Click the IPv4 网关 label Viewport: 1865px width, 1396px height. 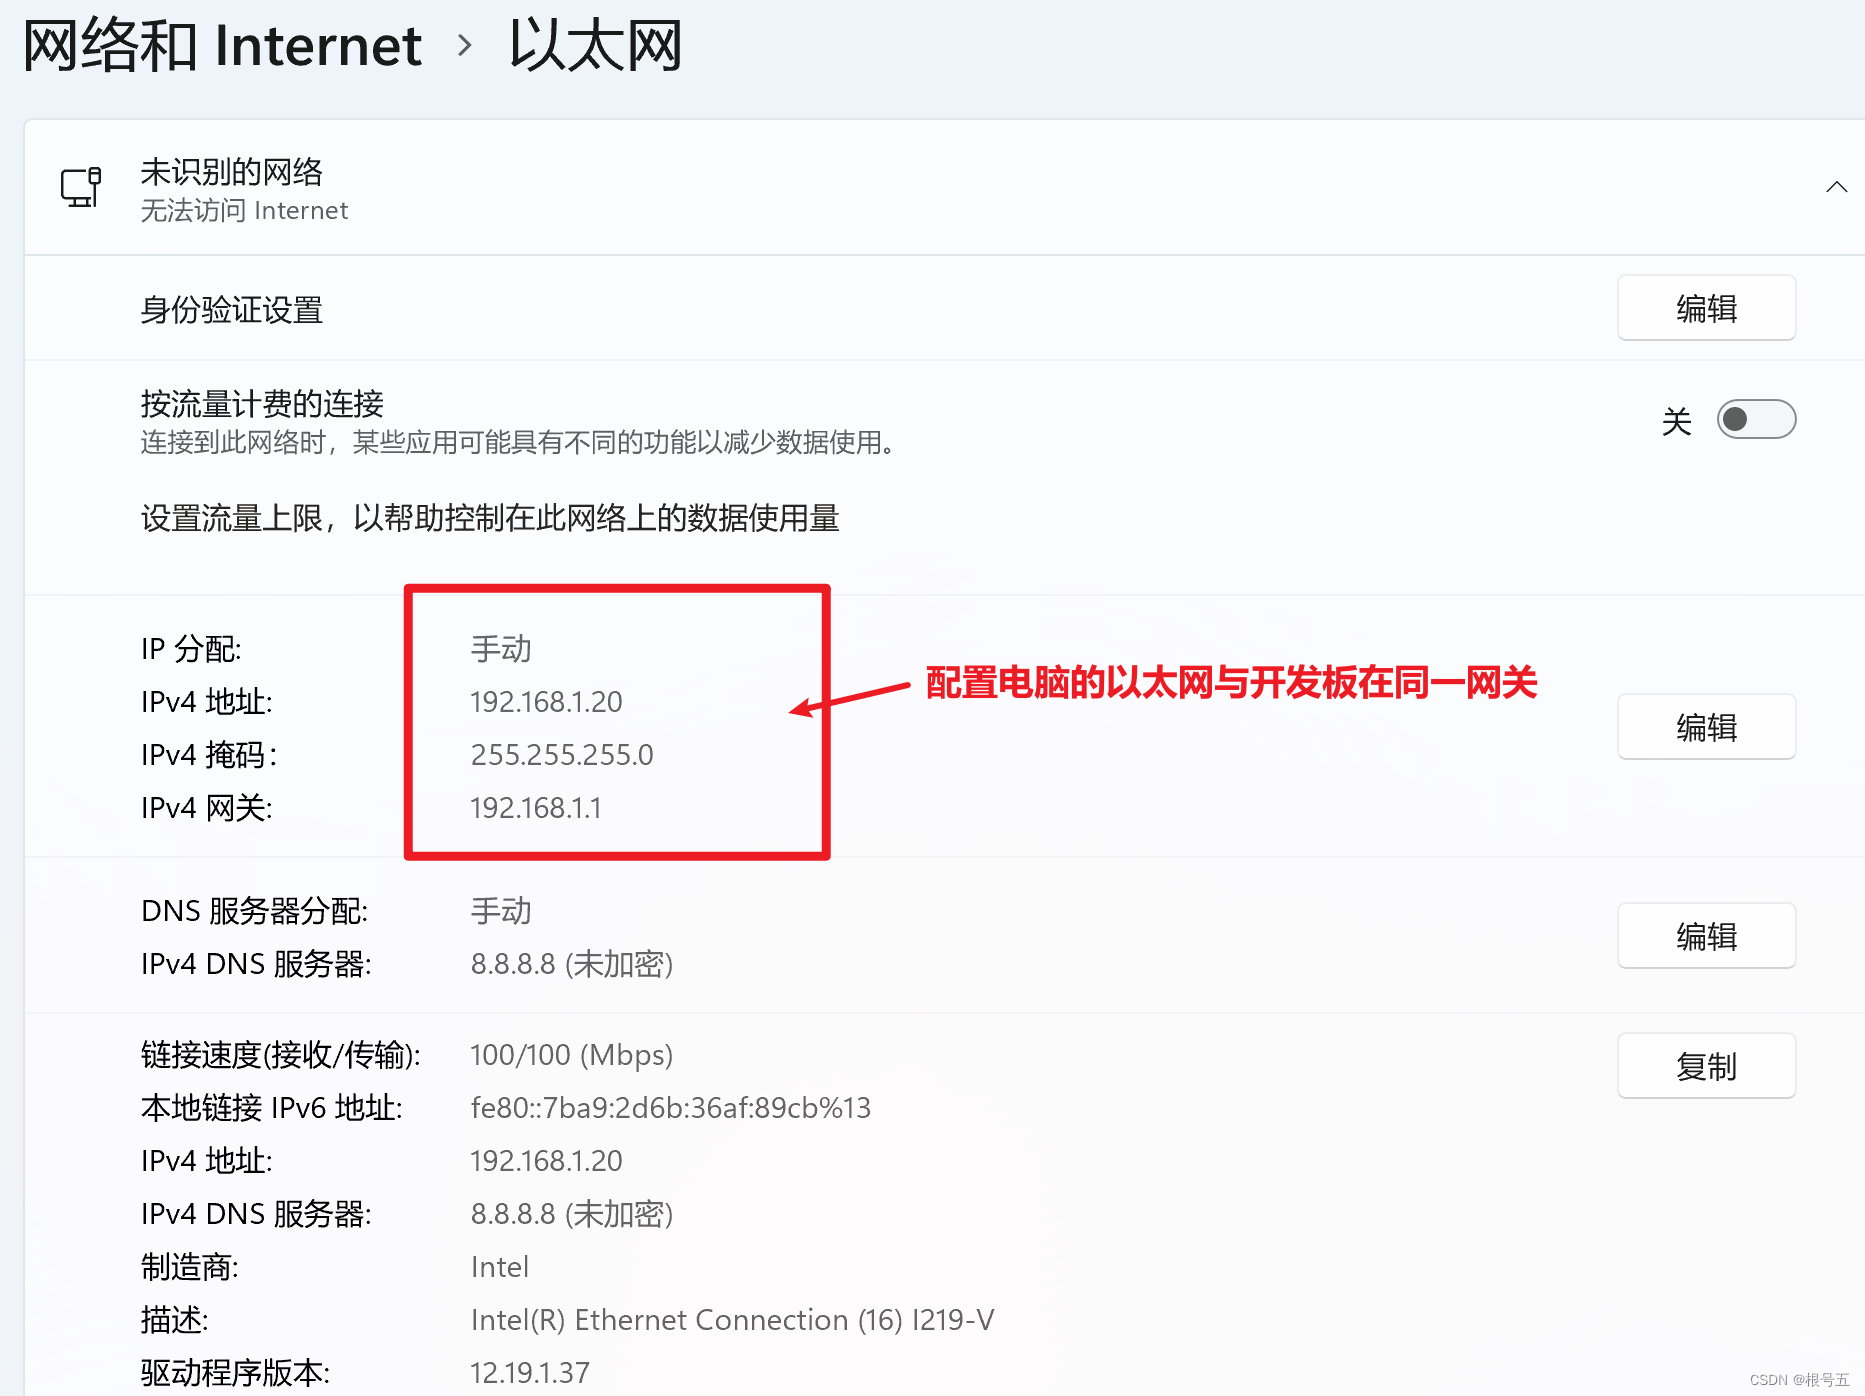click(x=207, y=808)
